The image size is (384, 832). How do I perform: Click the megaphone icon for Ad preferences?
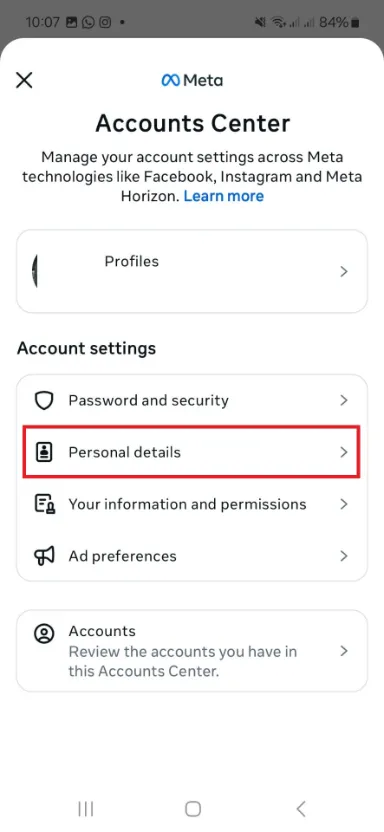pyautogui.click(x=44, y=556)
